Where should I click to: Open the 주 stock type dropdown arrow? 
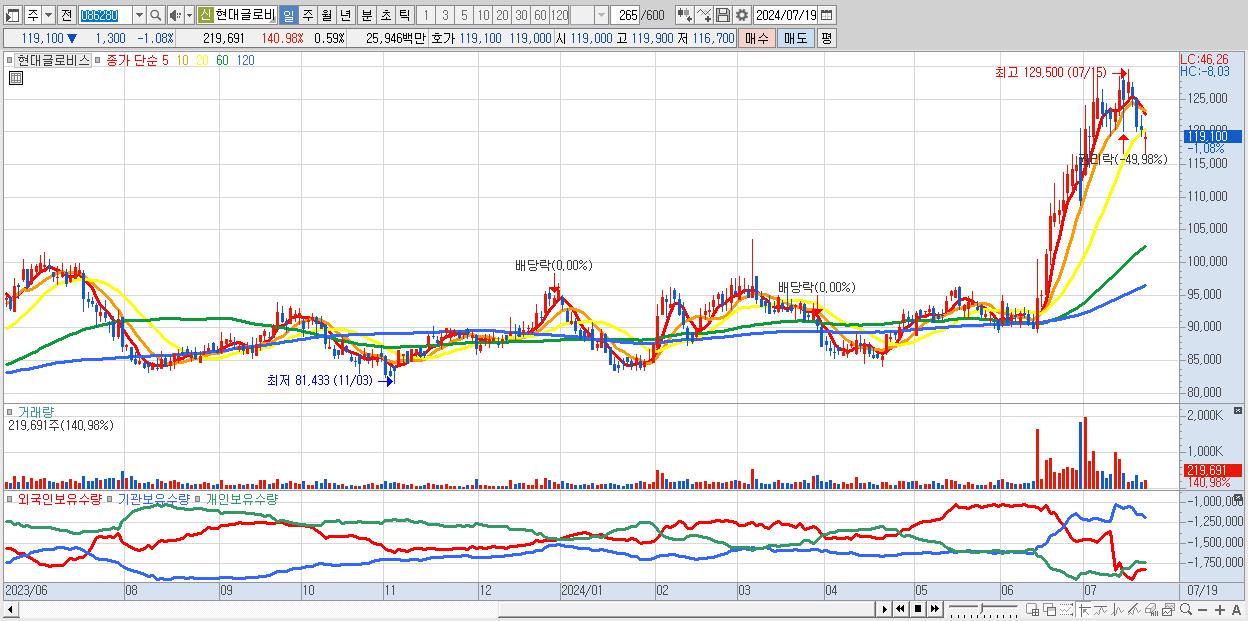point(48,16)
